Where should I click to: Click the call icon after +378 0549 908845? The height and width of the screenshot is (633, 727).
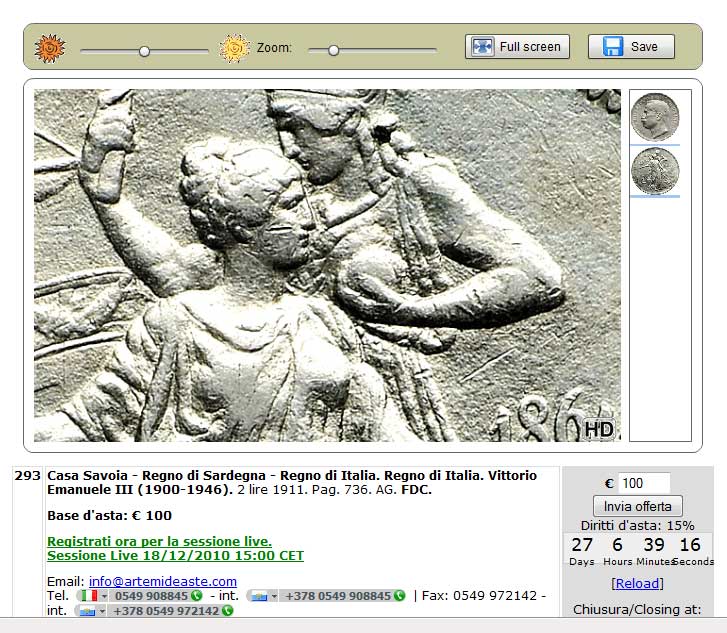(399, 596)
